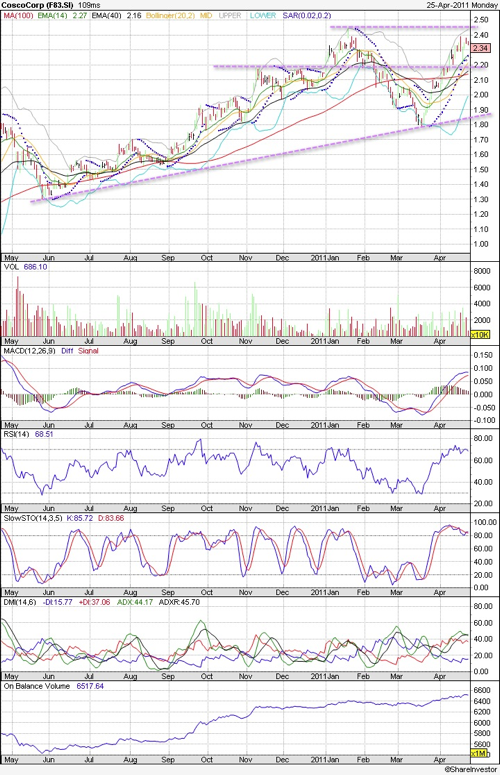Select the RSI(14) panel label
The image size is (500, 775).
pos(16,434)
